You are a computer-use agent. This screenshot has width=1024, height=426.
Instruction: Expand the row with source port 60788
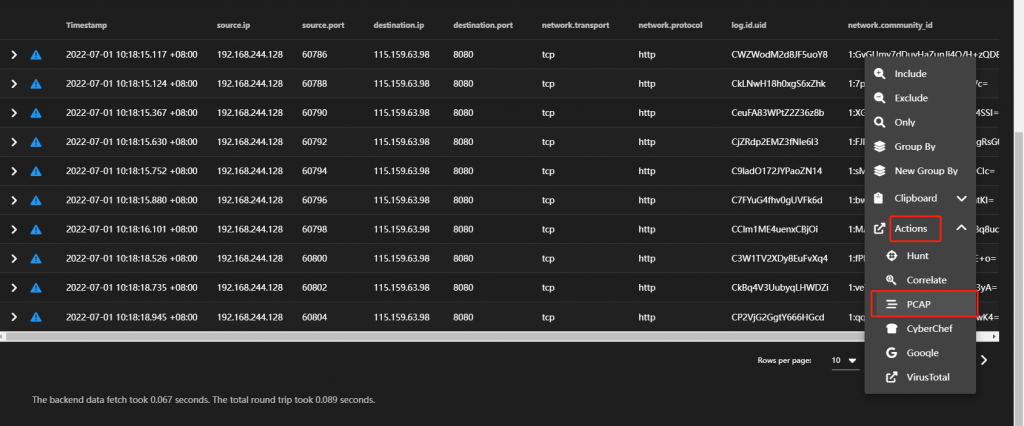coord(14,84)
